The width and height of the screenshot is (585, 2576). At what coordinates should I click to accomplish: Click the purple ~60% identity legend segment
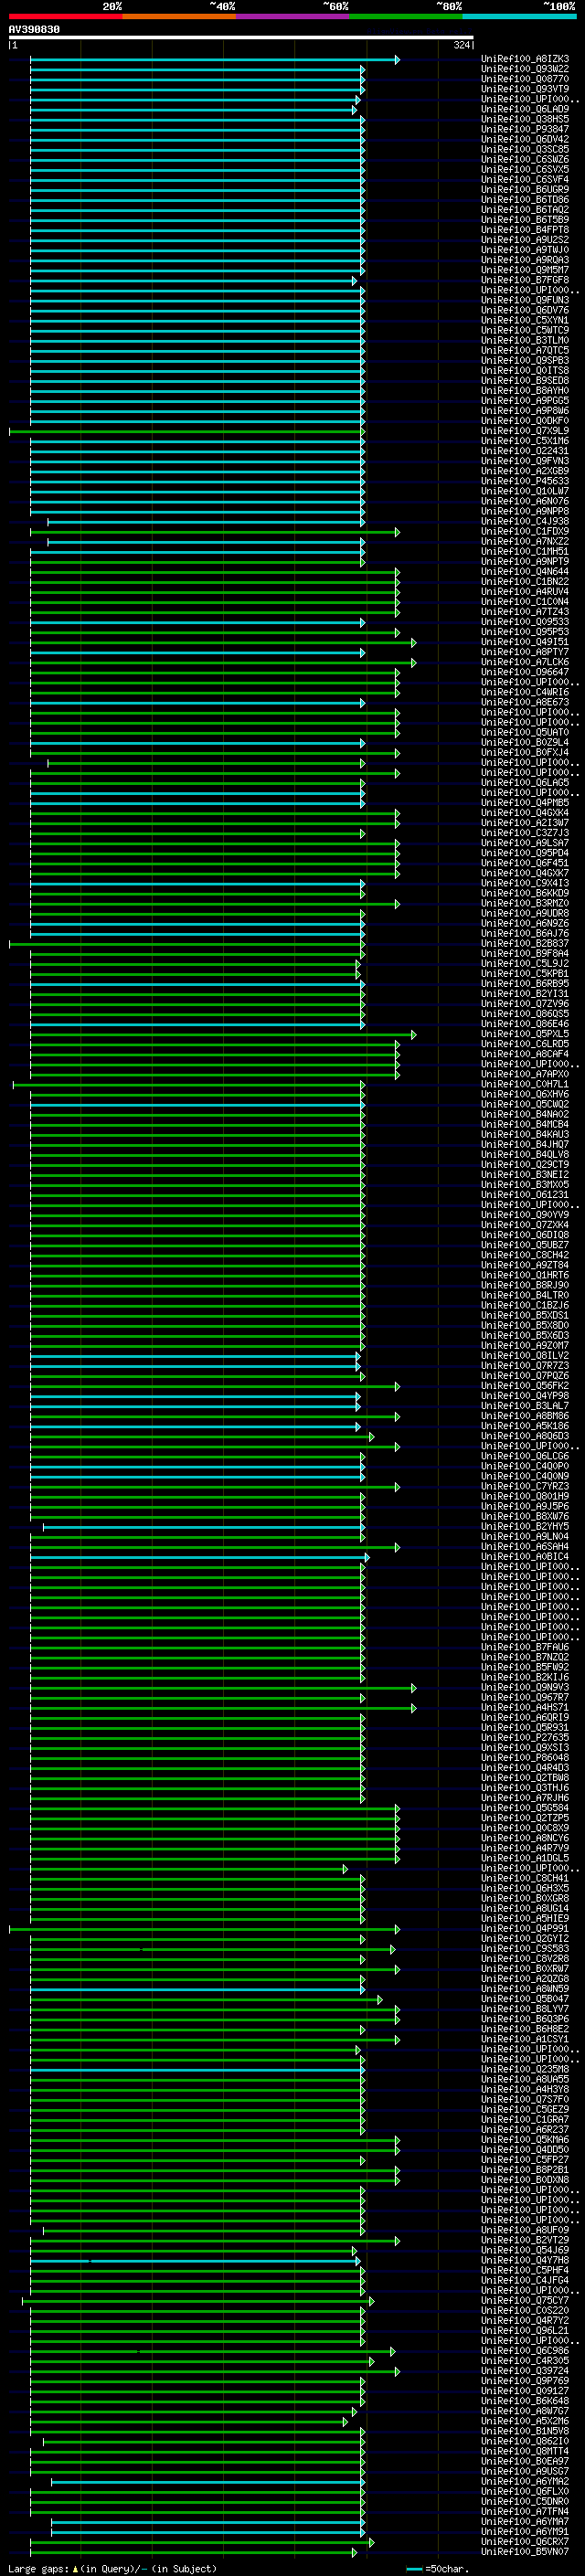click(x=293, y=16)
